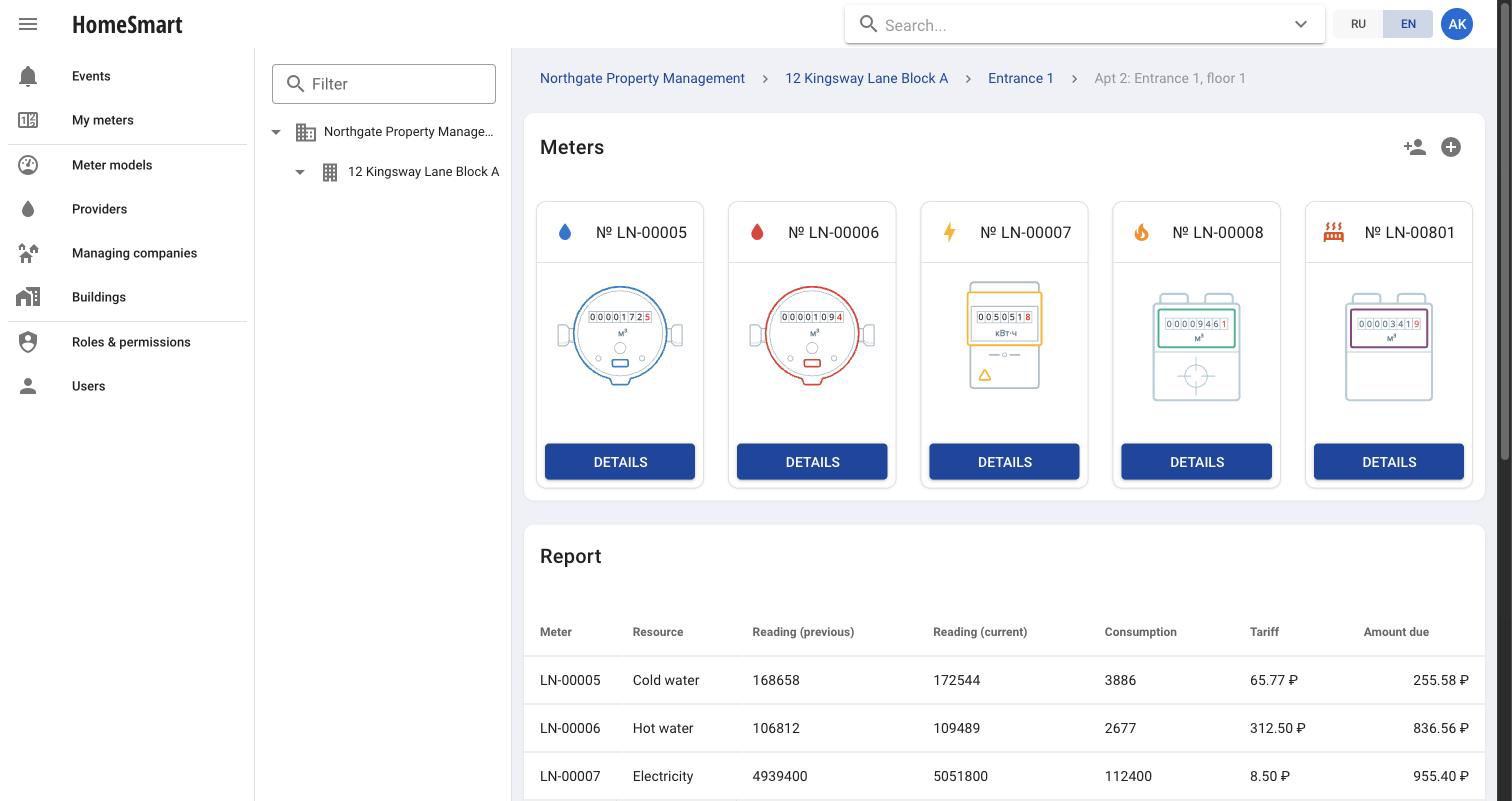The width and height of the screenshot is (1512, 801).
Task: Click hot water drop icon on LN-00006
Action: (x=757, y=232)
